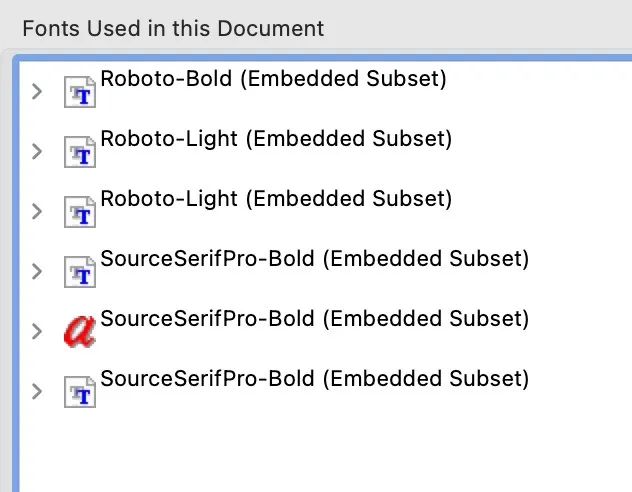This screenshot has height=492, width=632.
Task: Select the first SourceSerifPro-Bold (Embedded Subset) label
Action: (314, 258)
